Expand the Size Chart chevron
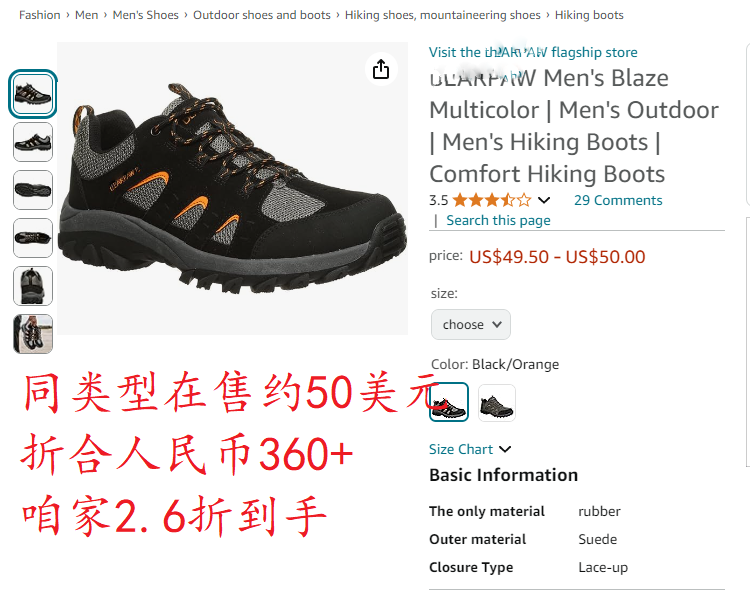 (x=505, y=449)
